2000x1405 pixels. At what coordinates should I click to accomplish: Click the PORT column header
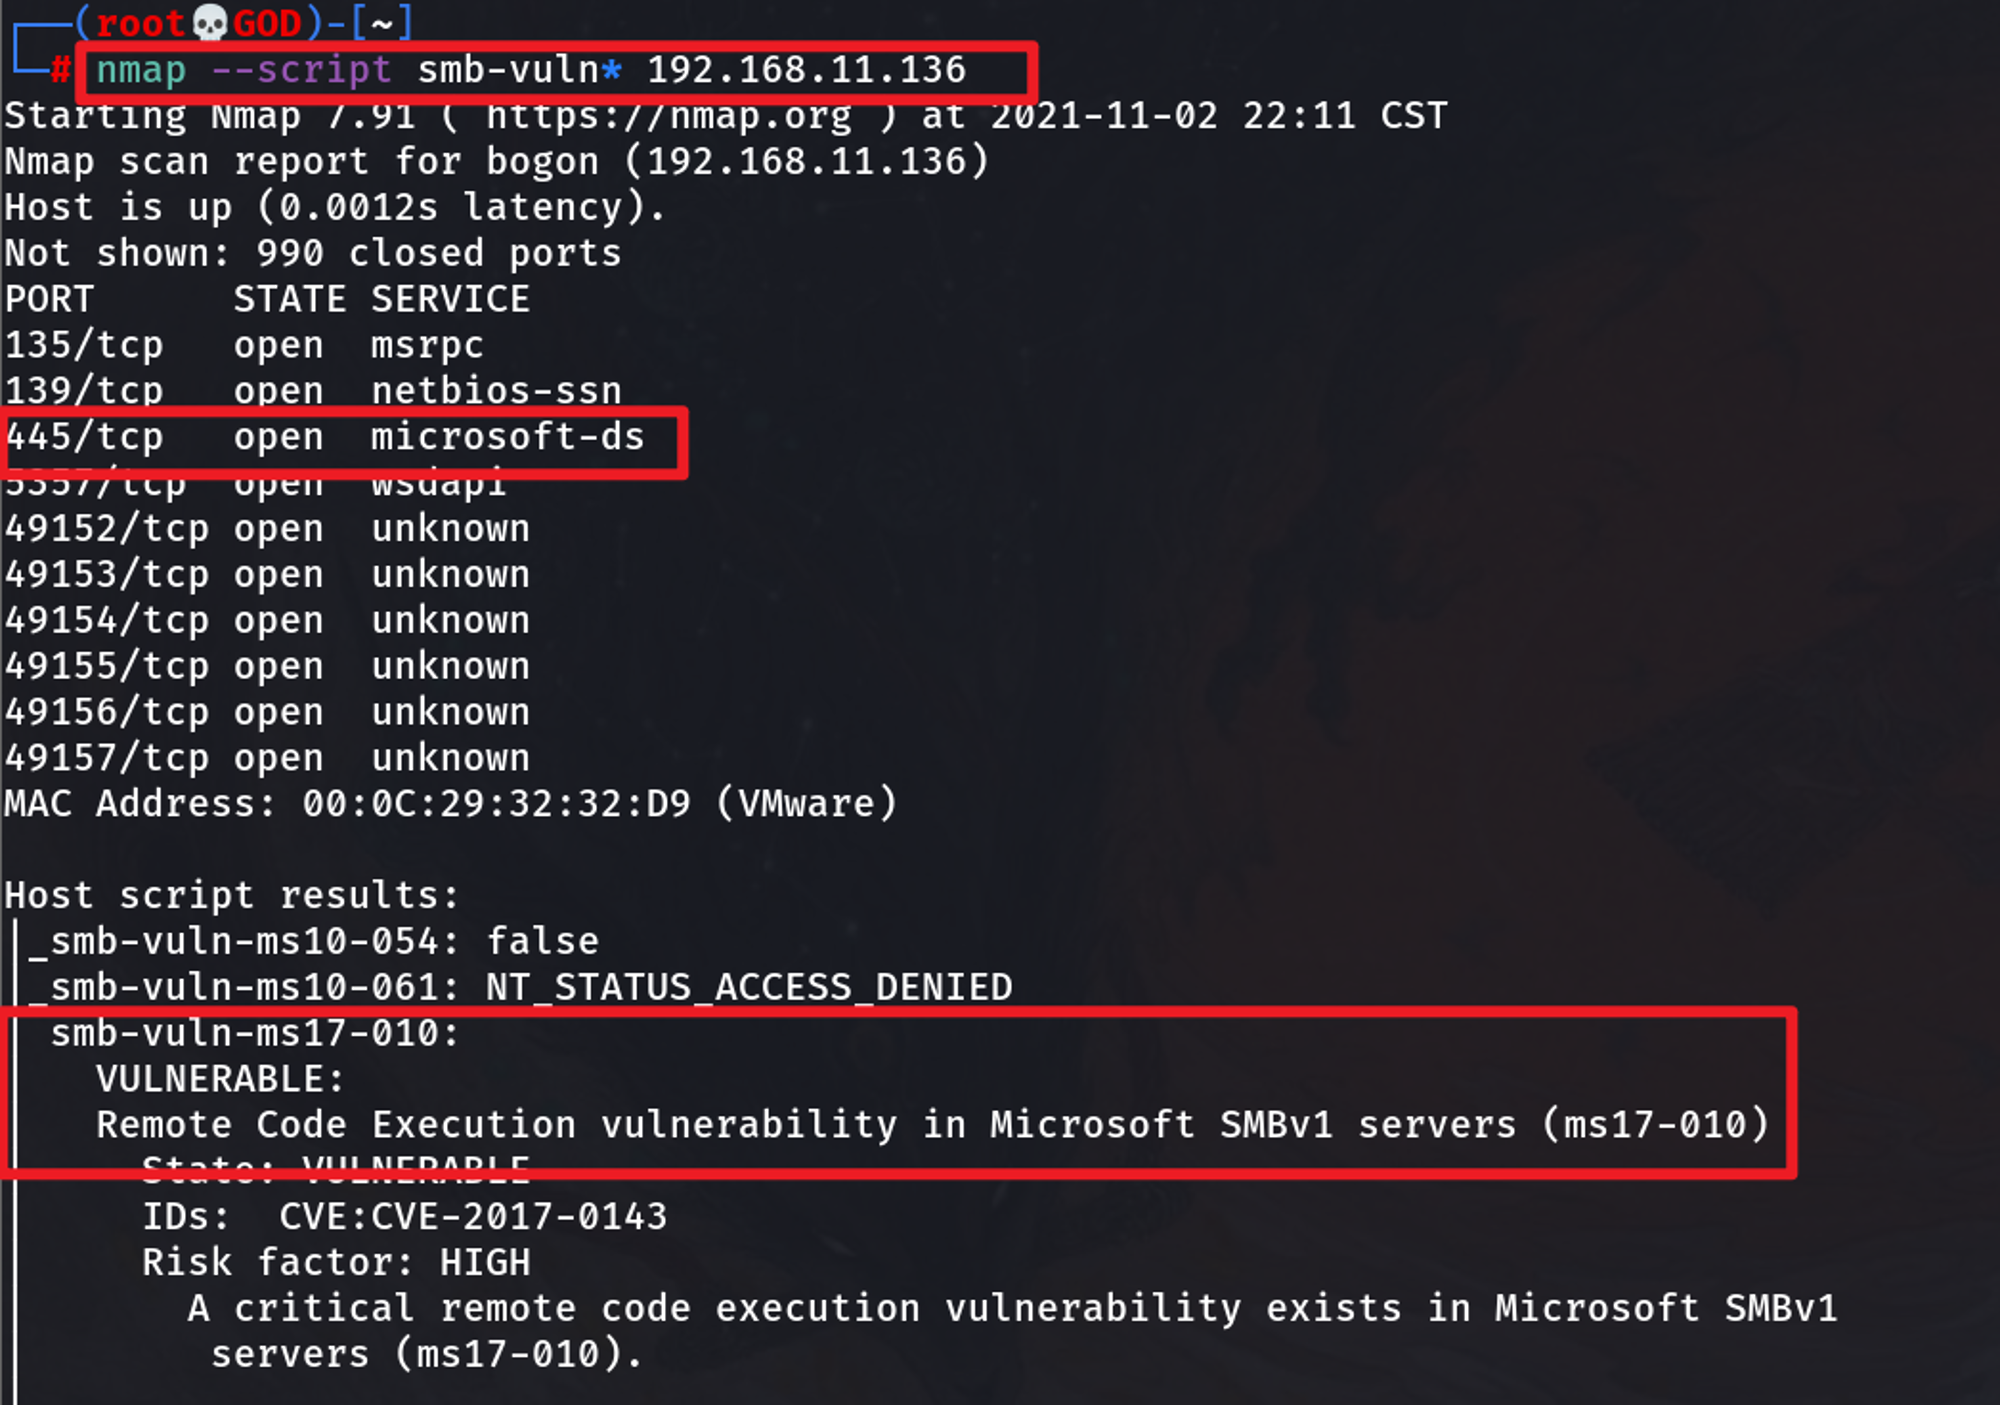coord(49,299)
